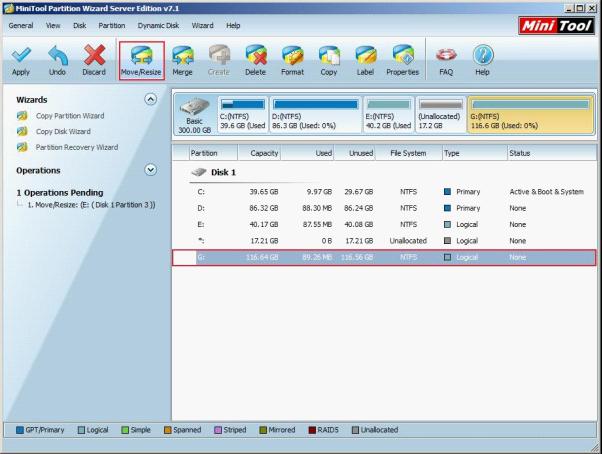Discard all pending changes

click(x=94, y=61)
